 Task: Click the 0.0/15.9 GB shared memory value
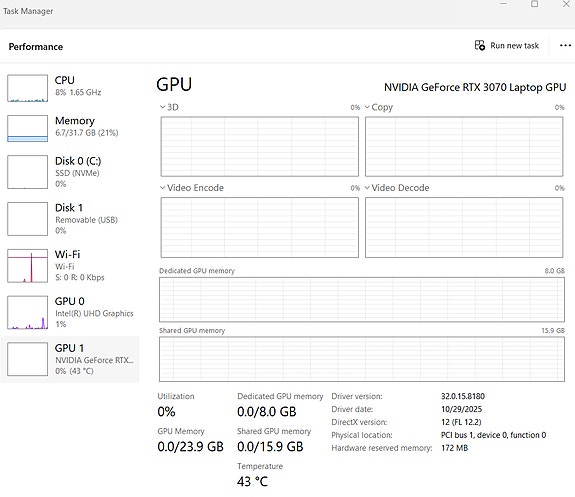[270, 446]
